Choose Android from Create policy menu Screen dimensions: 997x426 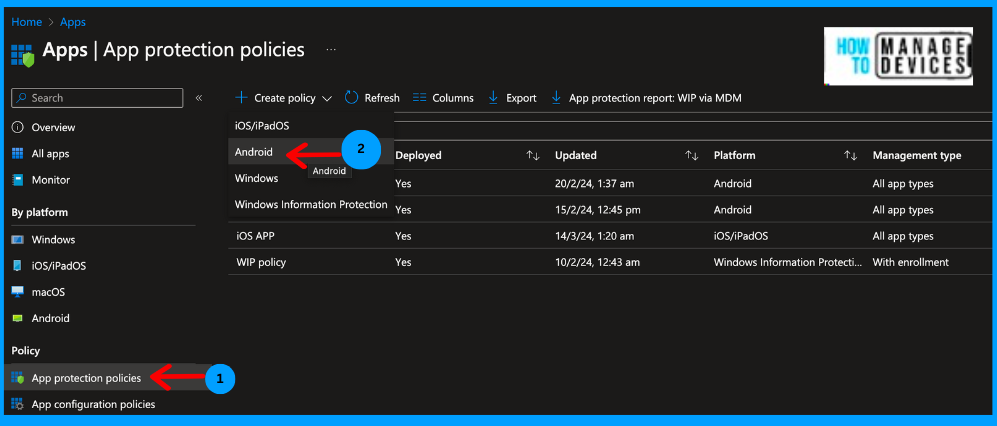coord(312,152)
